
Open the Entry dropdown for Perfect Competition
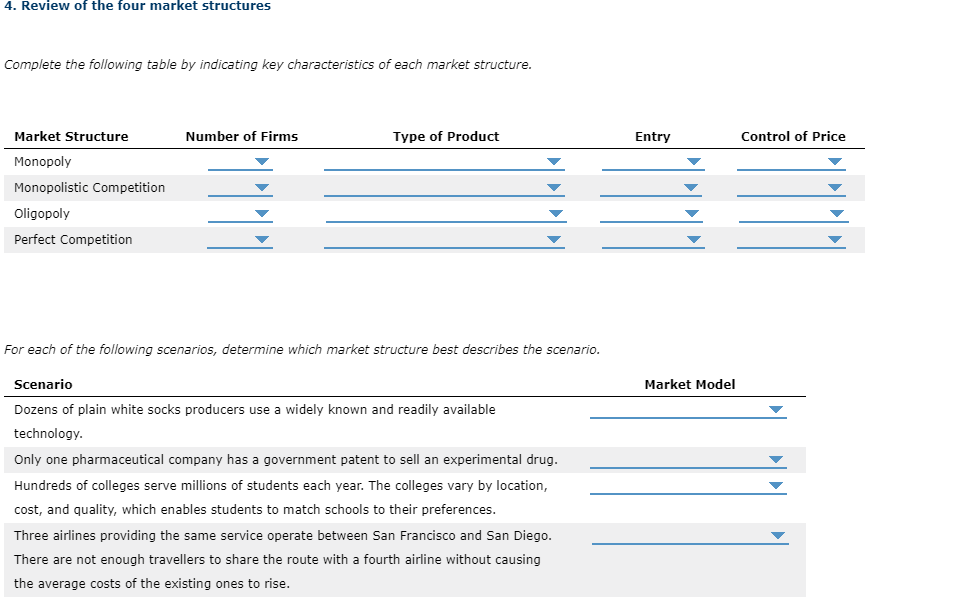tap(693, 239)
